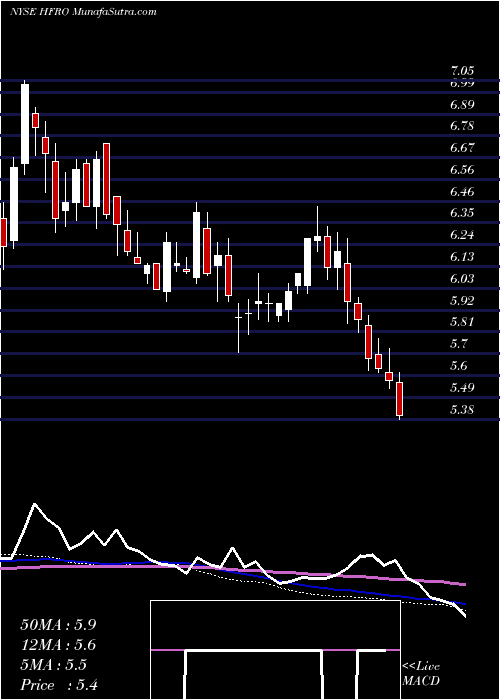This screenshot has height=700, width=500.
Task: Click the 6.67 price axis label
Action: (x=462, y=148)
